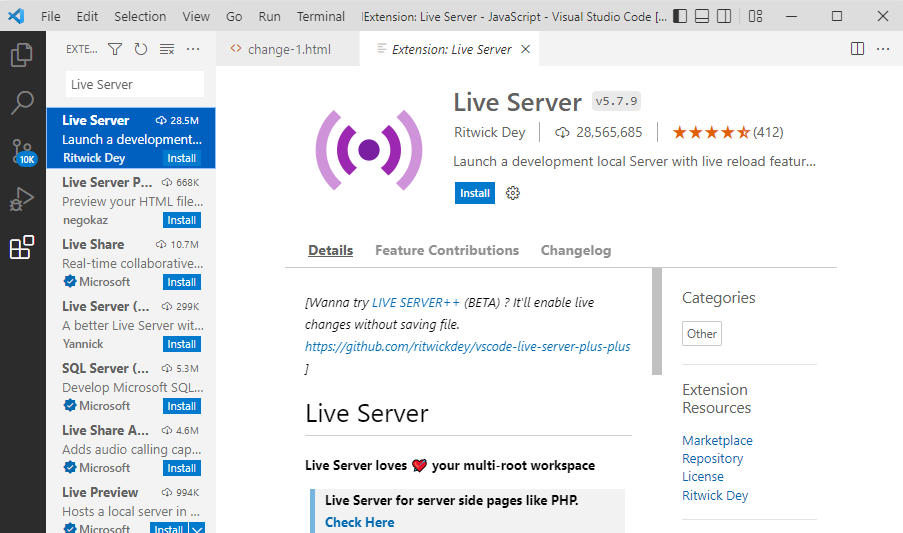Viewport: 903px width, 533px height.
Task: Open the Terminal menu
Action: tap(321, 16)
